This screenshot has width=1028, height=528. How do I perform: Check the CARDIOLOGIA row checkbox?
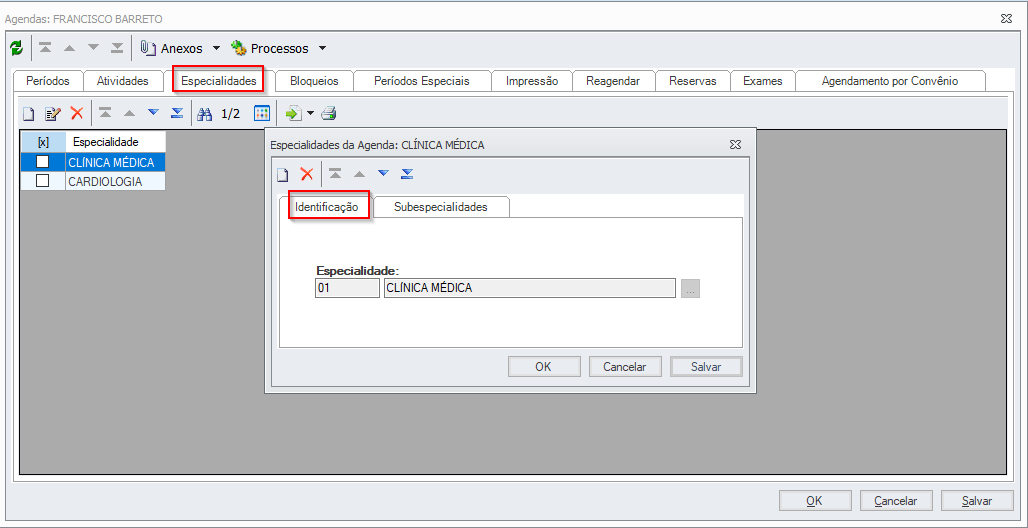(x=43, y=182)
